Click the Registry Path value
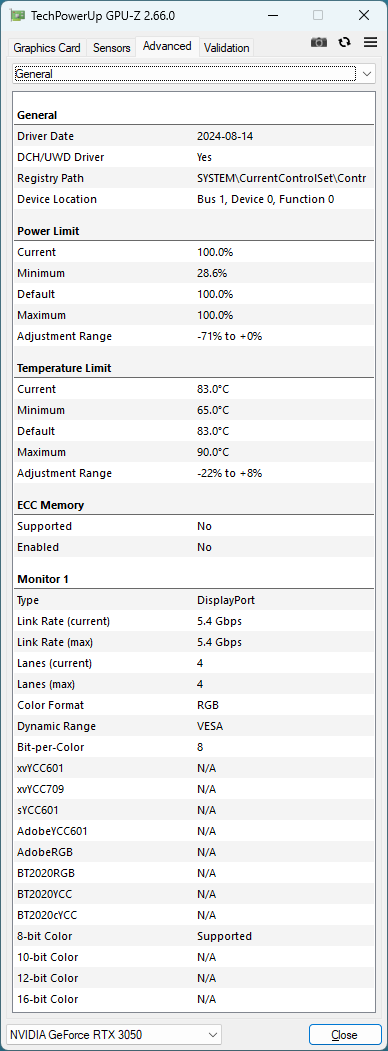Image resolution: width=388 pixels, height=1051 pixels. (x=281, y=178)
